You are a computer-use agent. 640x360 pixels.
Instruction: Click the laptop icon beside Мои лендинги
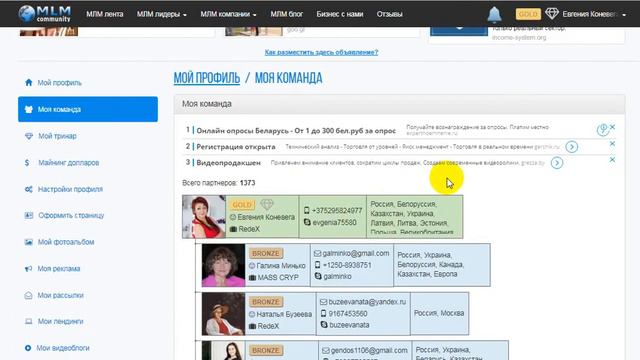point(28,321)
